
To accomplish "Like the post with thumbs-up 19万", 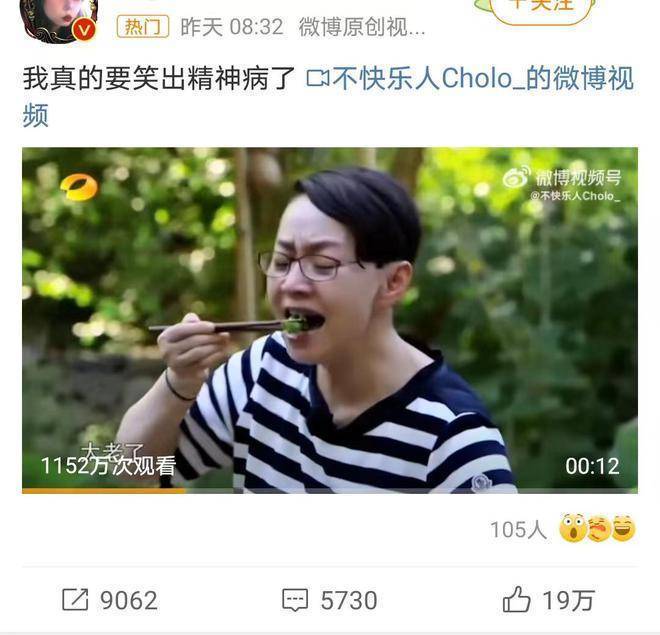I will 548,600.
